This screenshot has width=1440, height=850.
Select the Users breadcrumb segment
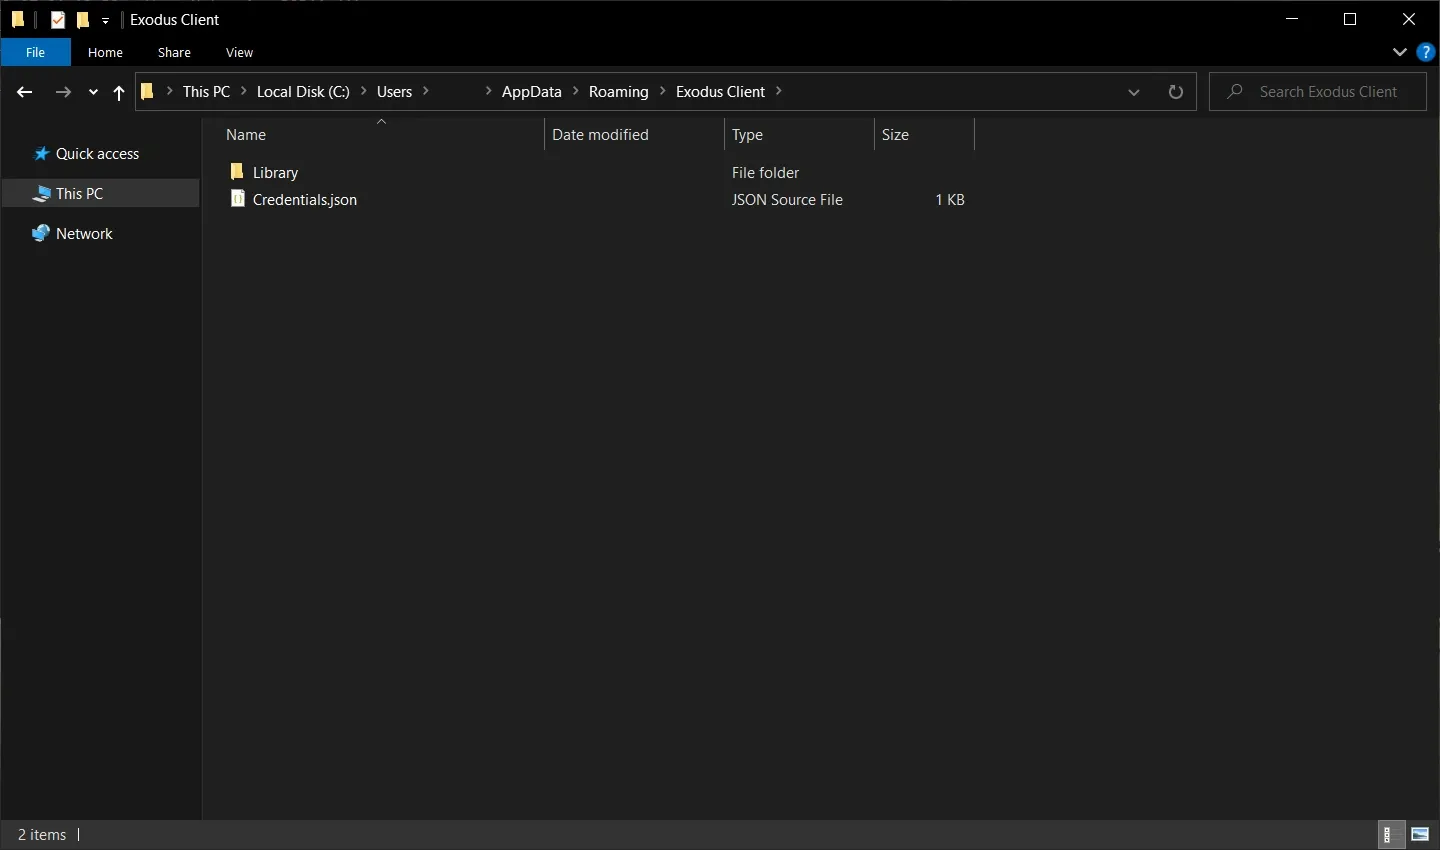tap(394, 92)
